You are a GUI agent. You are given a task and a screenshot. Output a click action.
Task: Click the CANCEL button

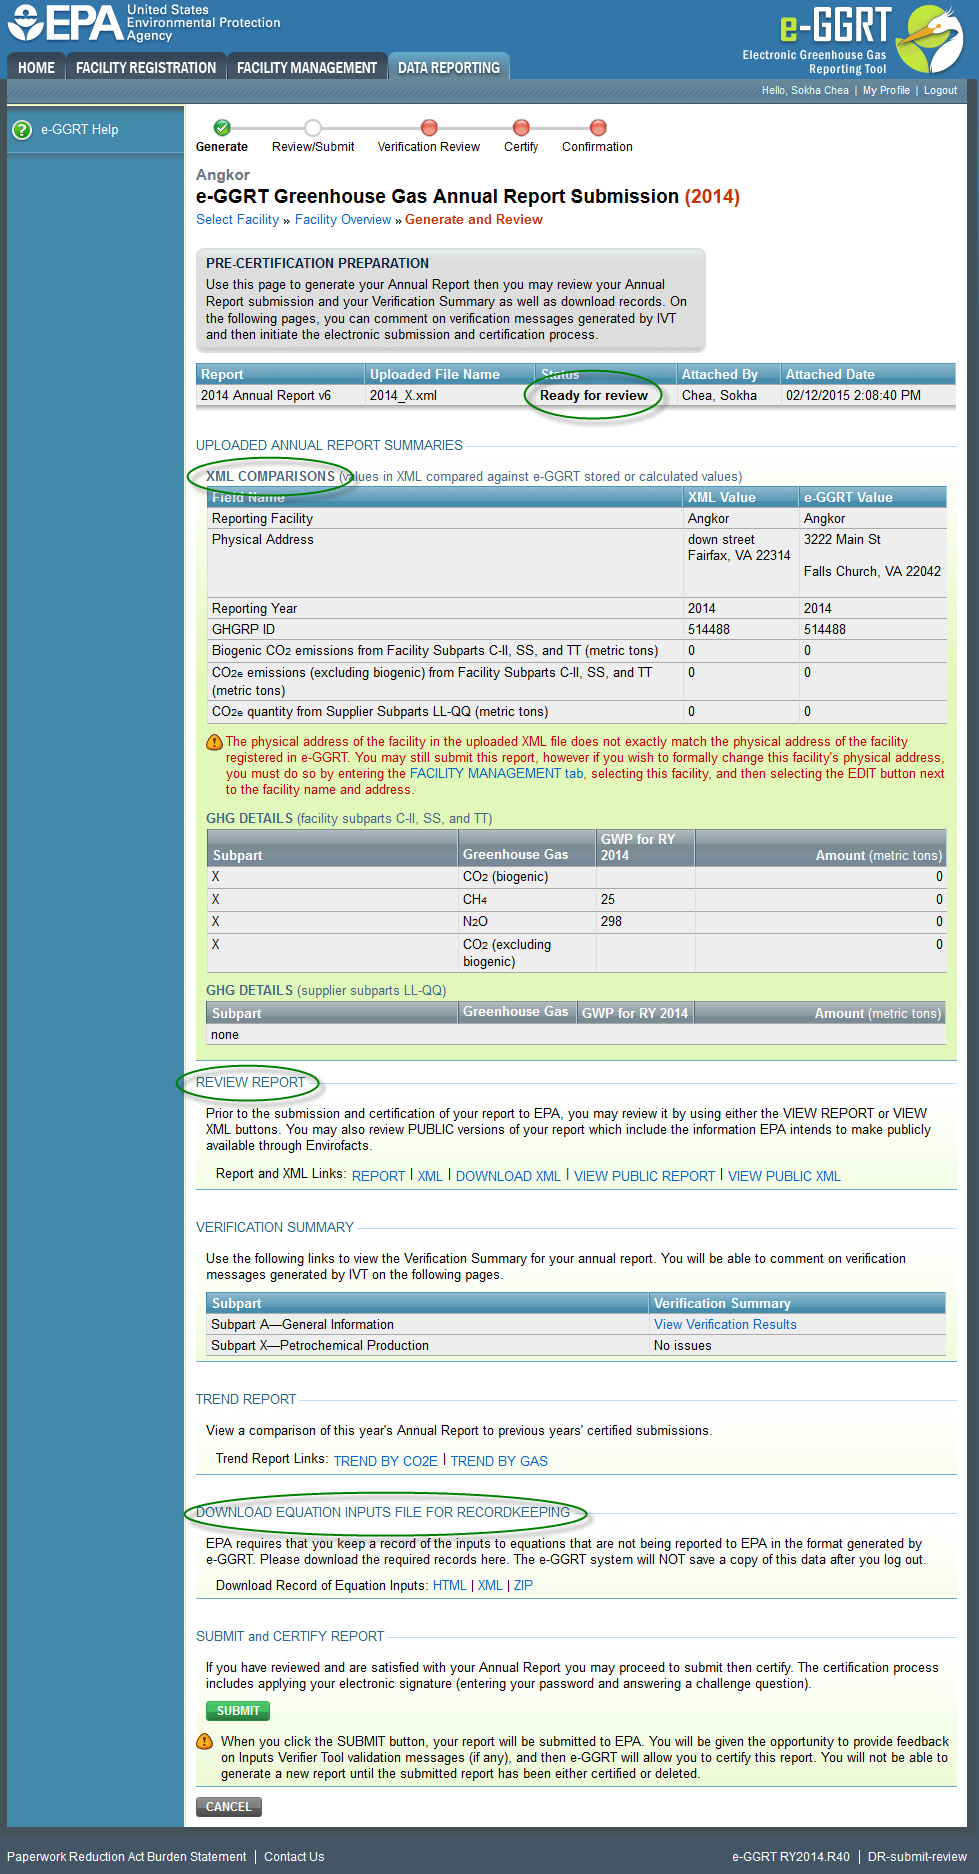pyautogui.click(x=229, y=1807)
